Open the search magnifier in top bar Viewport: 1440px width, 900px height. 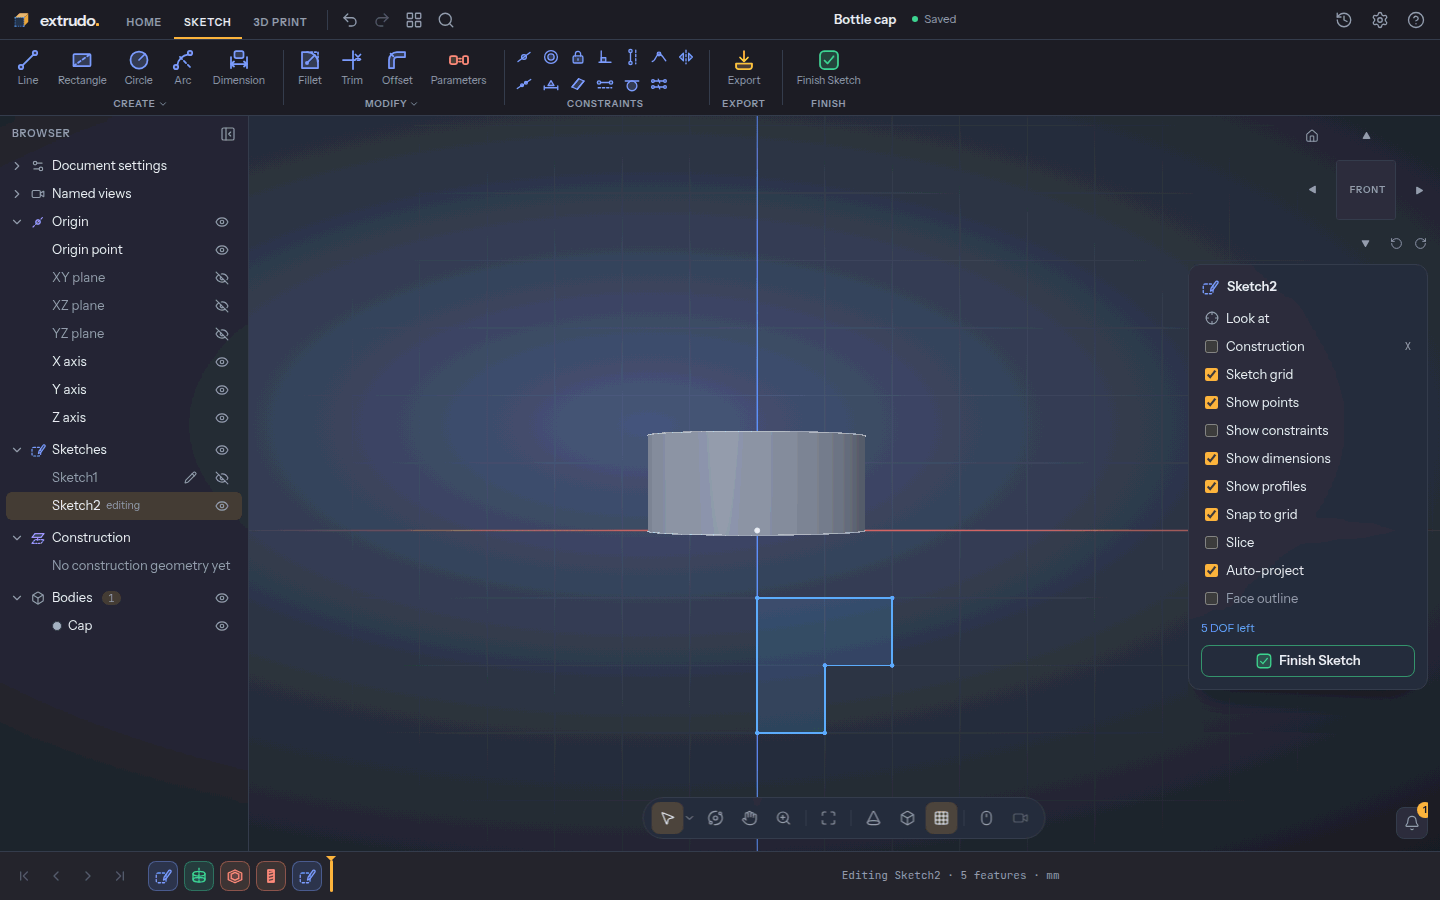tap(446, 20)
